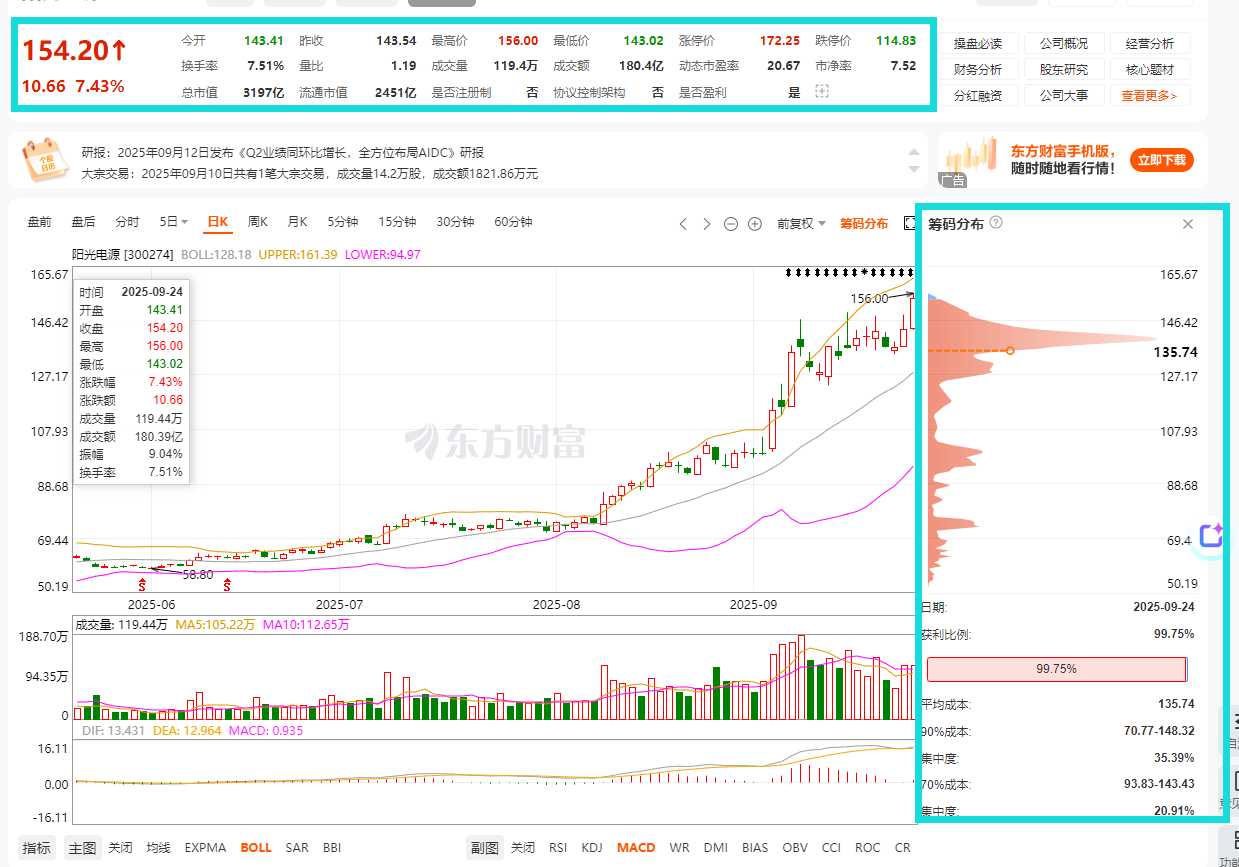Enable BIAS sub-chart indicator
1239x867 pixels.
click(x=755, y=847)
